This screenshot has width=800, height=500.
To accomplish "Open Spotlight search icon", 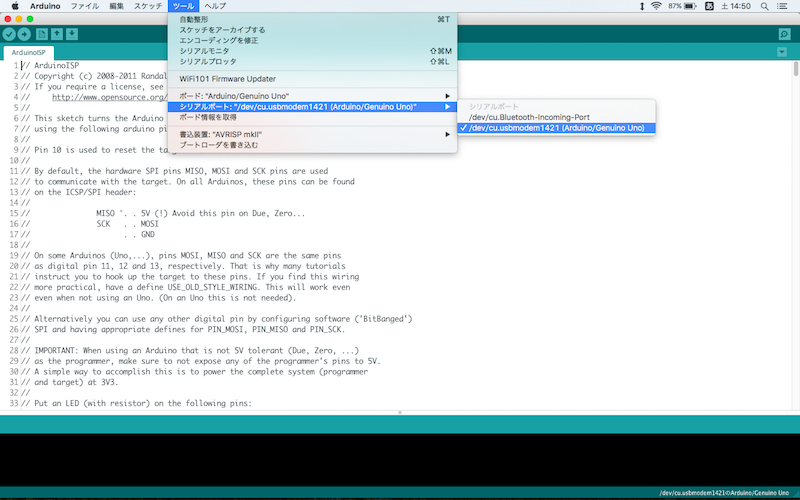I will (764, 6).
